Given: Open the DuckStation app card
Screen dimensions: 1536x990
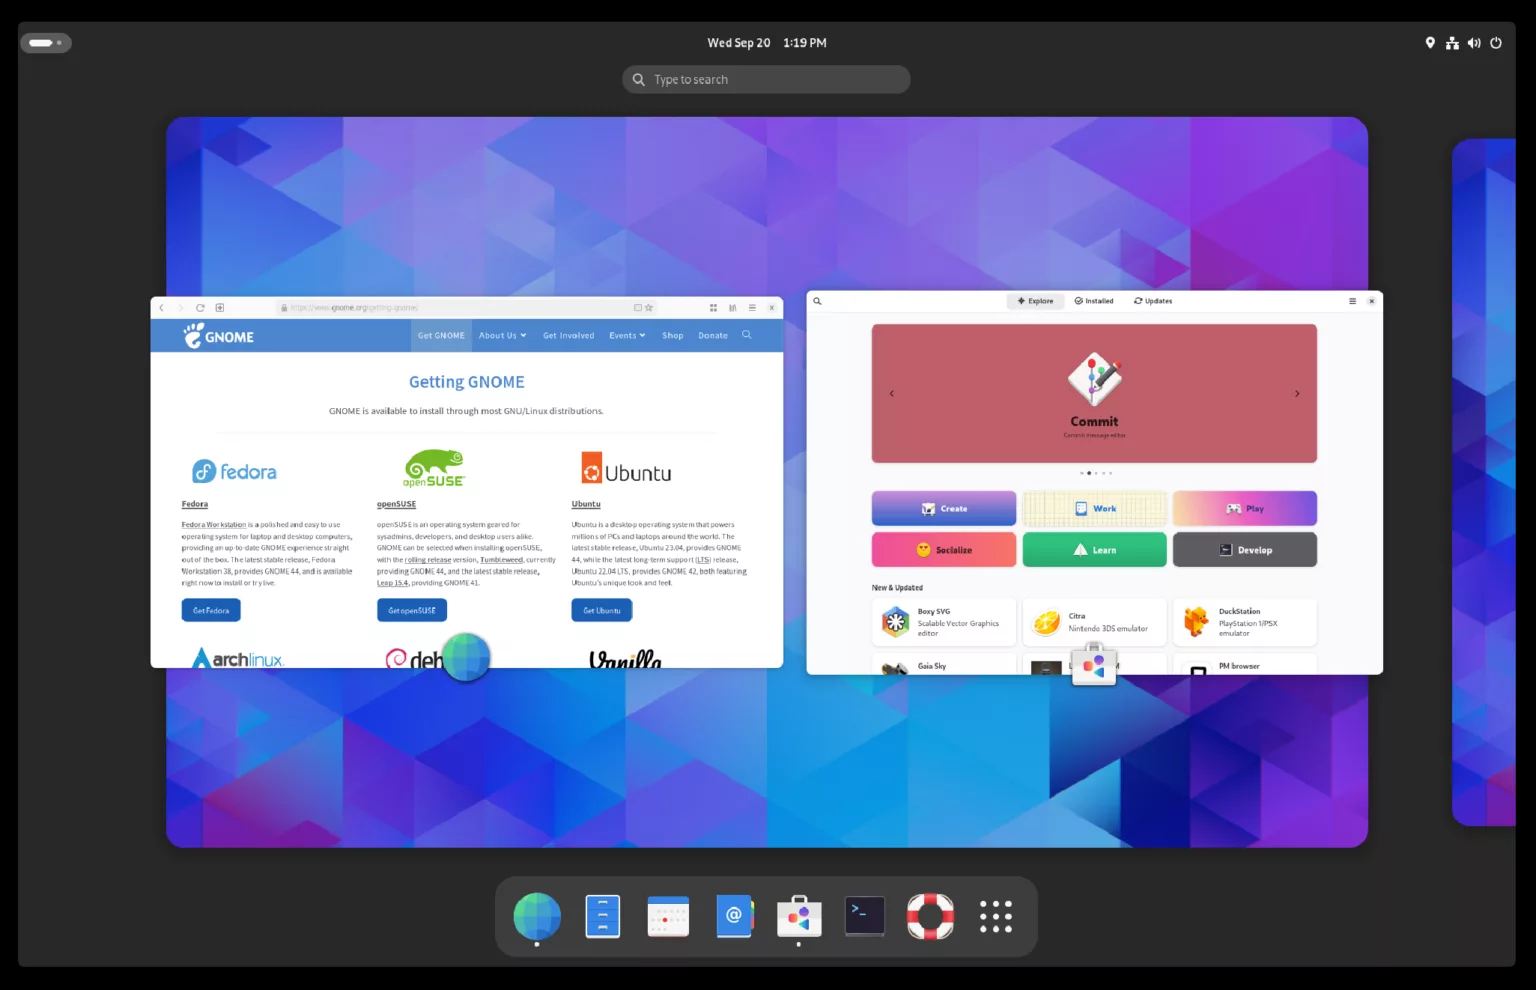Looking at the screenshot, I should [1245, 622].
